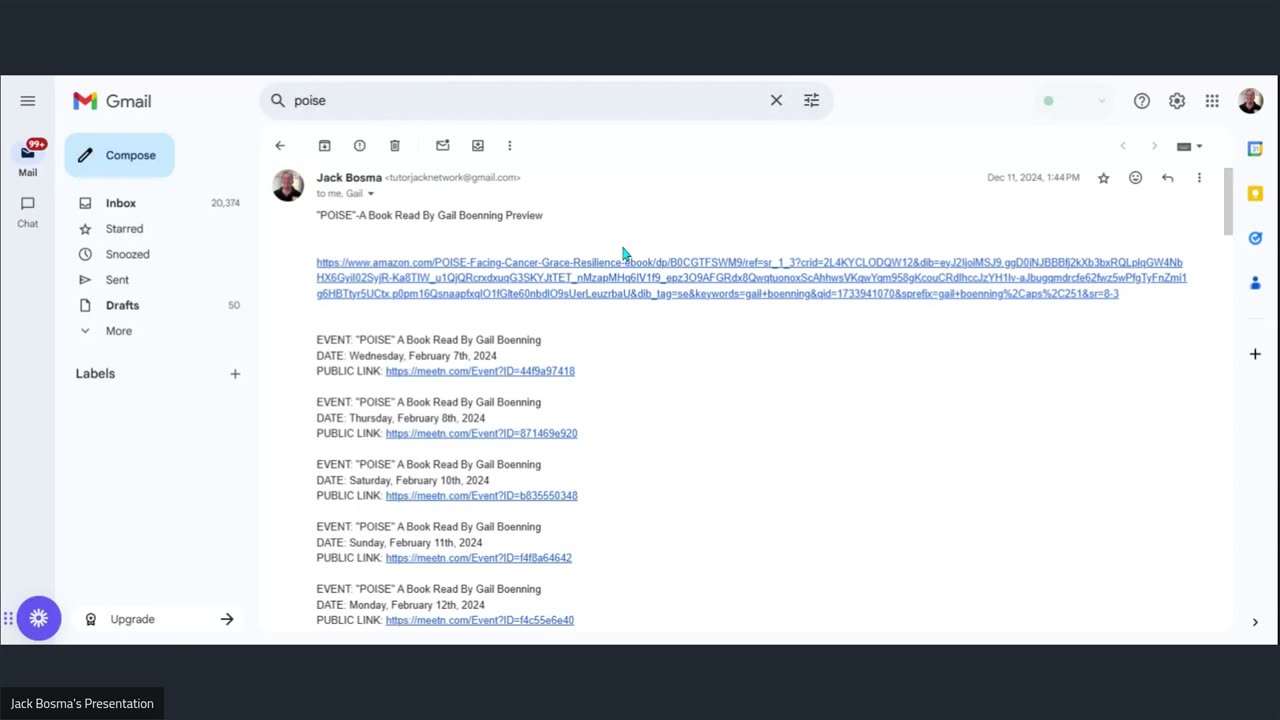Open the Amazon POISE book link

[751, 278]
